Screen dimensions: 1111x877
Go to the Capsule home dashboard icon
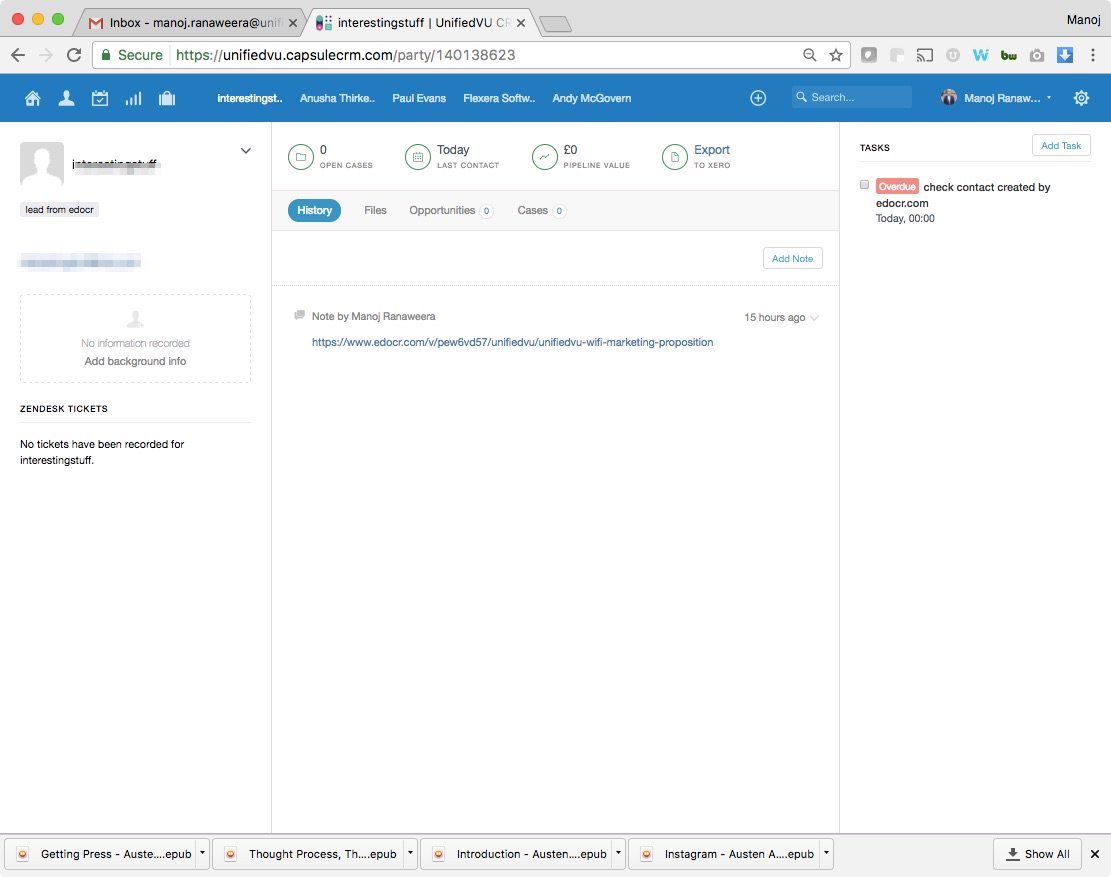(33, 98)
